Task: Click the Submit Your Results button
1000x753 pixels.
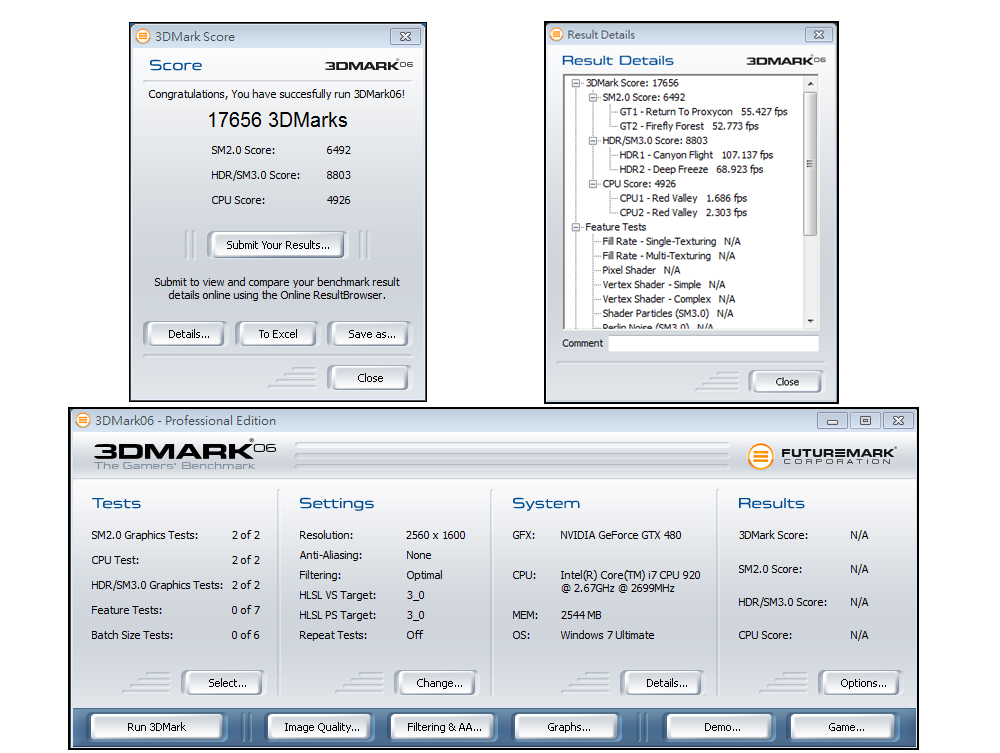Action: pyautogui.click(x=277, y=245)
